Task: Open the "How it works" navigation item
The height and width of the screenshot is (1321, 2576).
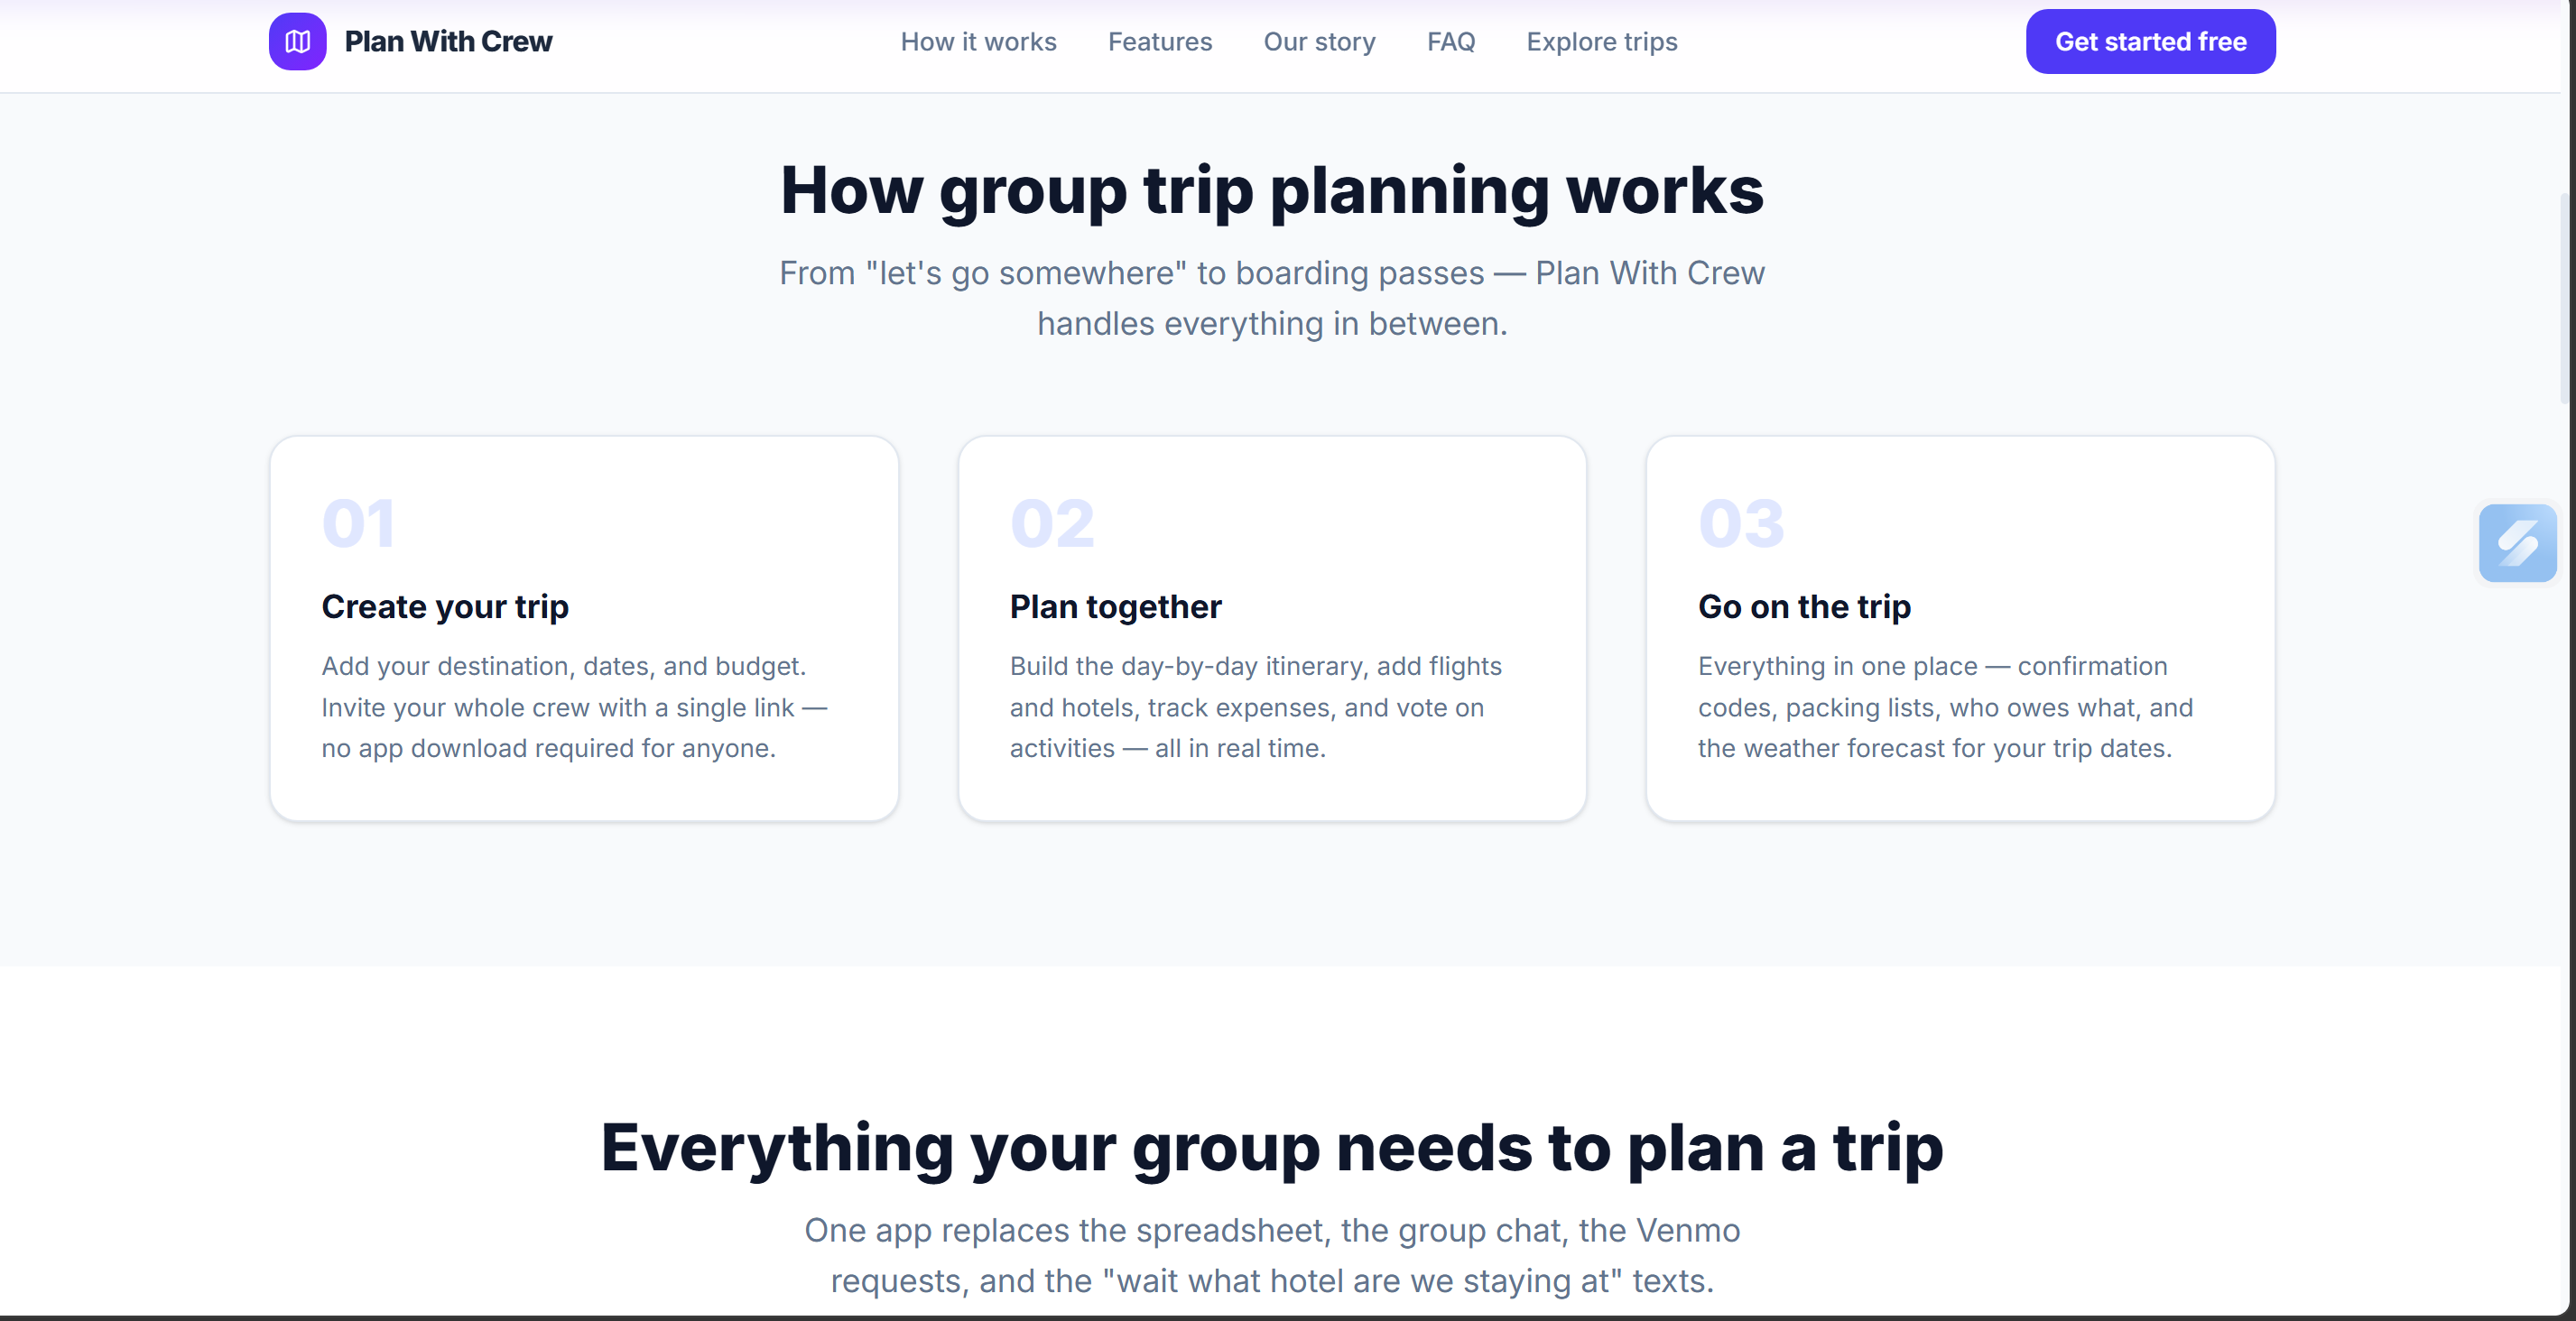Action: point(978,41)
